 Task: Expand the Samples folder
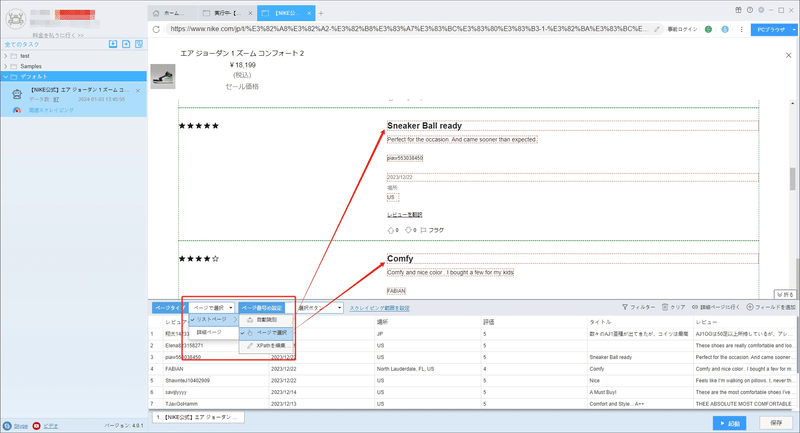[6, 66]
